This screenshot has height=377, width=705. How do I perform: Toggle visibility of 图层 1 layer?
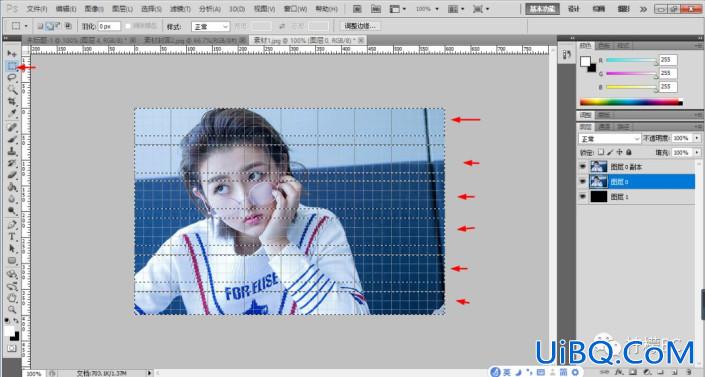pos(583,197)
